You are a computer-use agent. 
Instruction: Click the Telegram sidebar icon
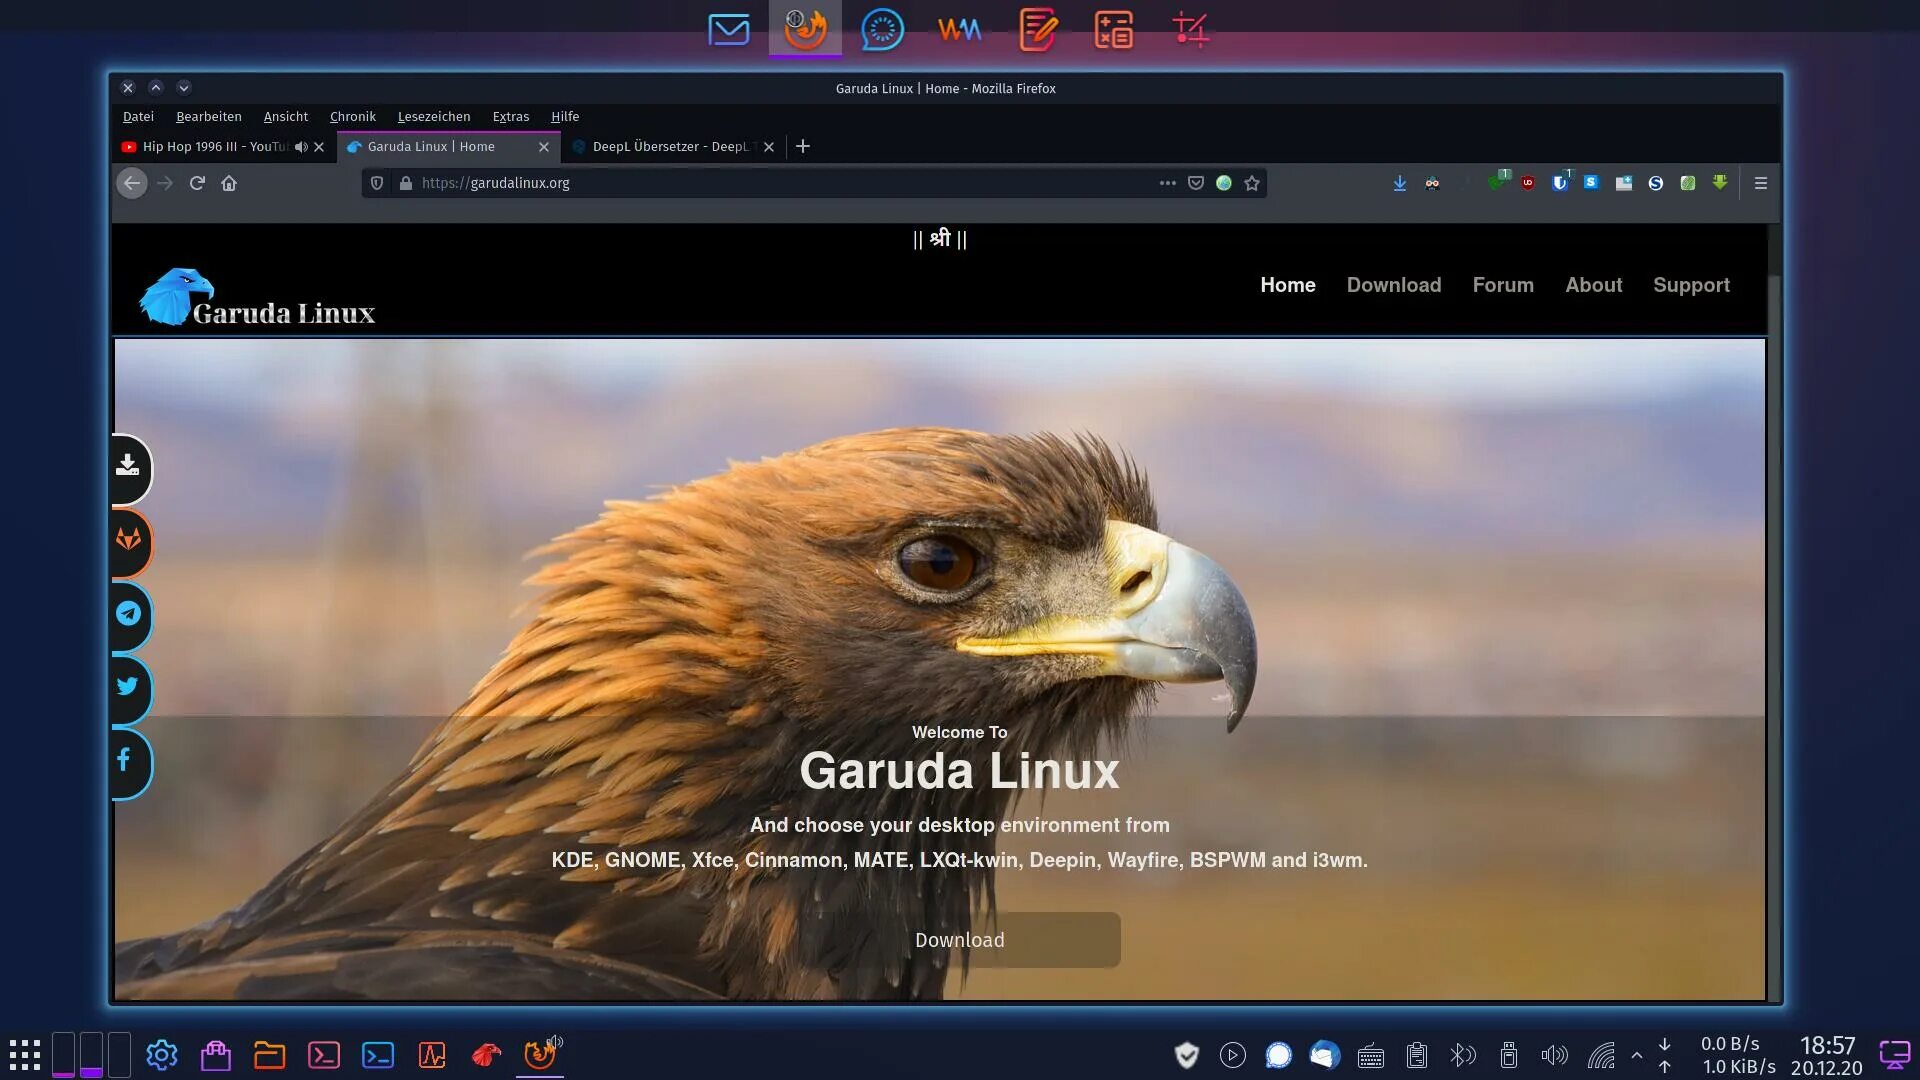pyautogui.click(x=129, y=614)
